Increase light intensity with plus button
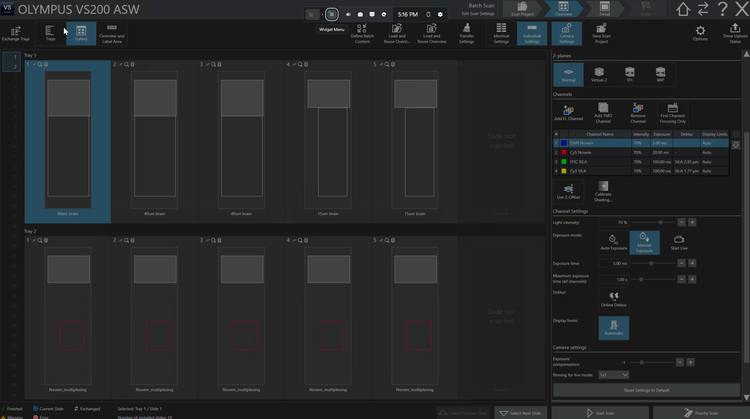The height and width of the screenshot is (419, 750). (x=692, y=222)
